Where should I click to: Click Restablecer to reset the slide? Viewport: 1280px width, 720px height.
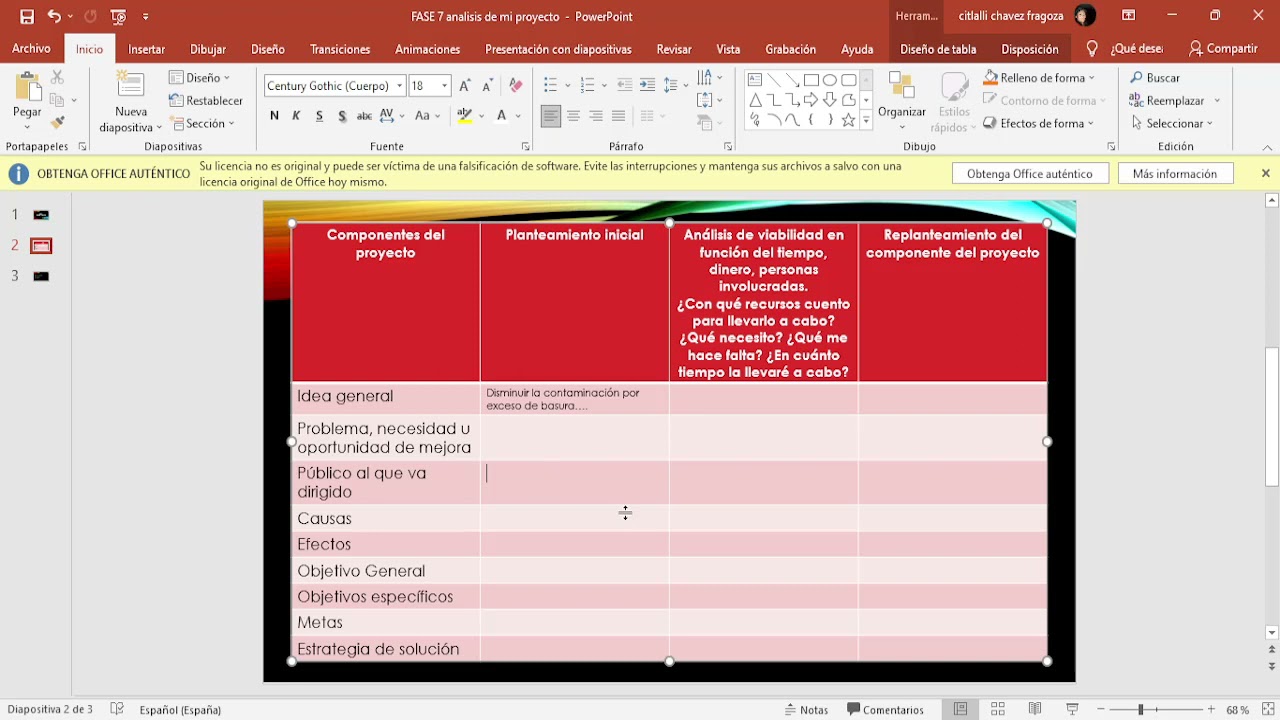(x=206, y=100)
